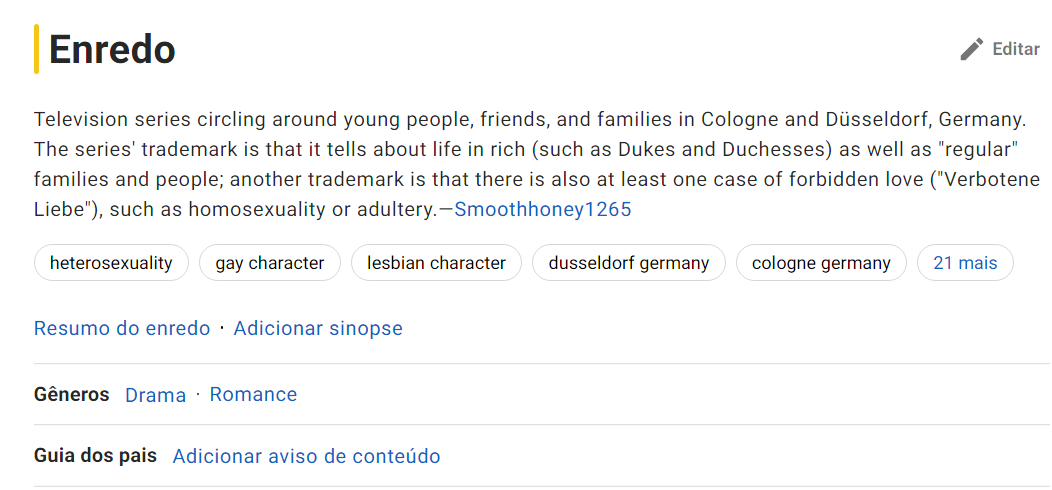Choose the cologne germany keyword tag
This screenshot has width=1052, height=490.
[821, 263]
